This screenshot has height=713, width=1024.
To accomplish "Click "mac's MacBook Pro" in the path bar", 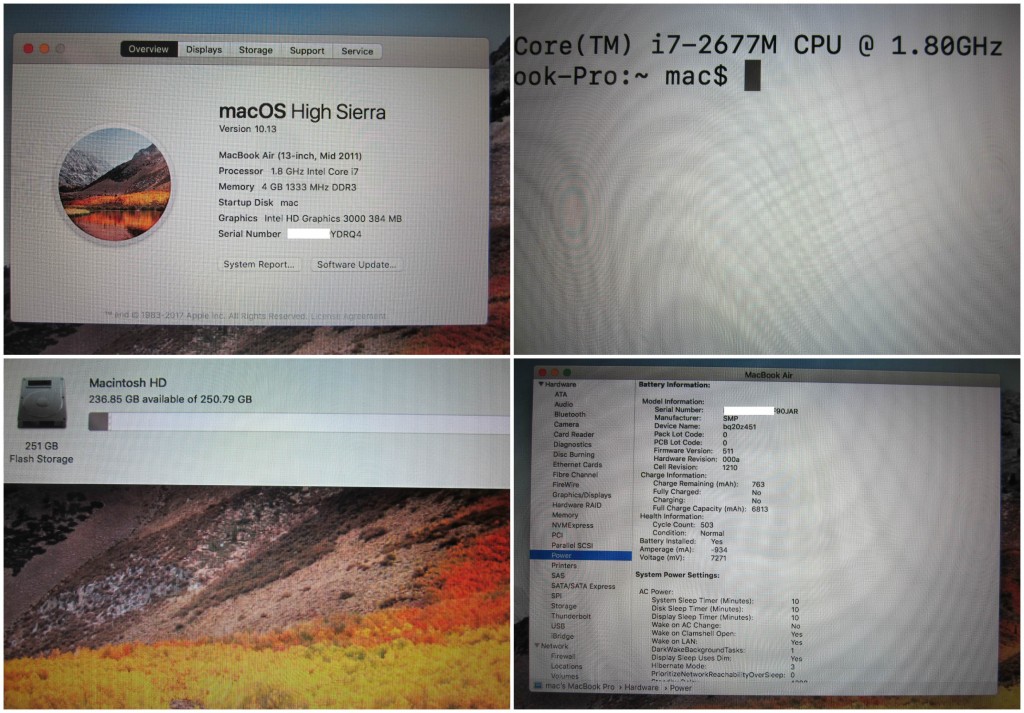I will coord(580,687).
